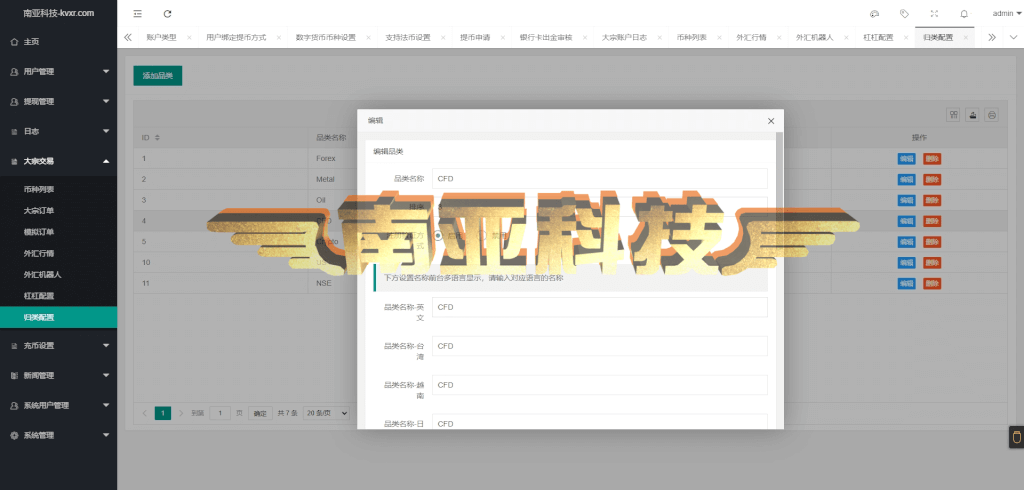Click 删除 for the NSE row

click(x=932, y=284)
